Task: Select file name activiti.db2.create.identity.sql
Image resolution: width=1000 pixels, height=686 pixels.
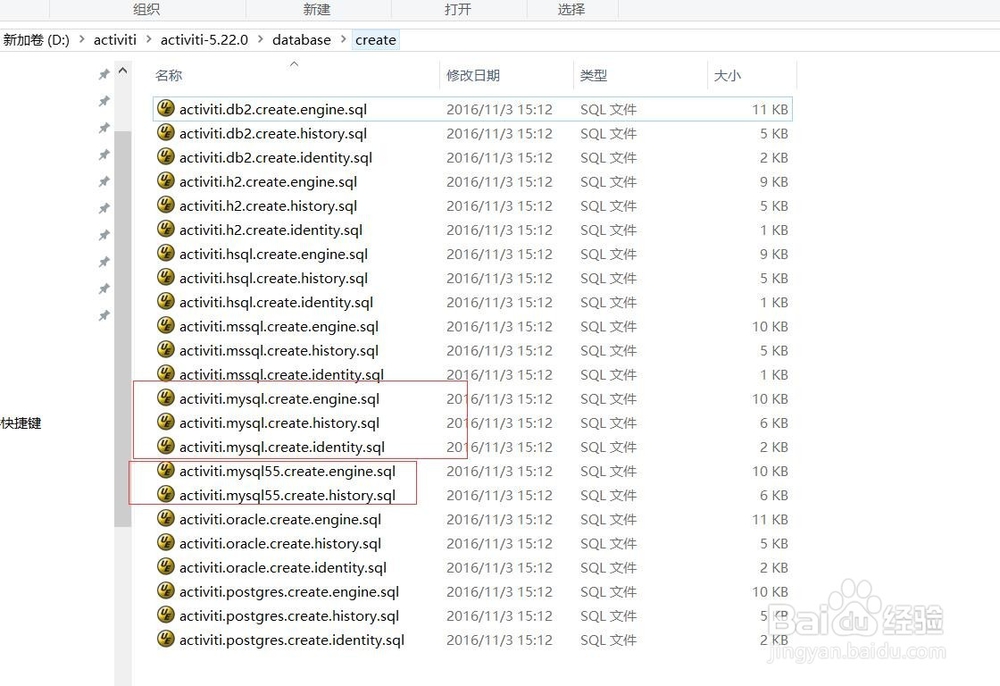Action: point(276,157)
